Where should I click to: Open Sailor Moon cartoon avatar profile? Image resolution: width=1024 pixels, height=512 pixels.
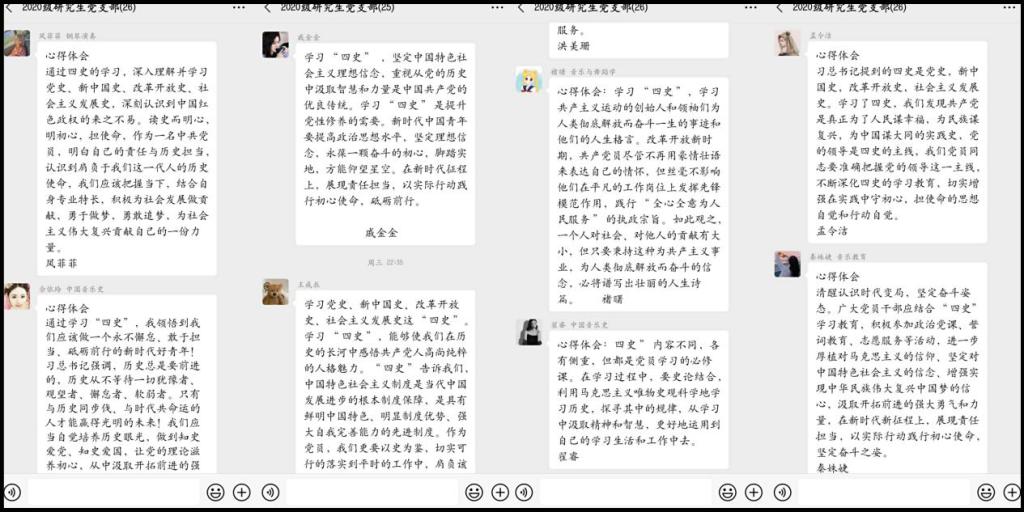pos(528,80)
